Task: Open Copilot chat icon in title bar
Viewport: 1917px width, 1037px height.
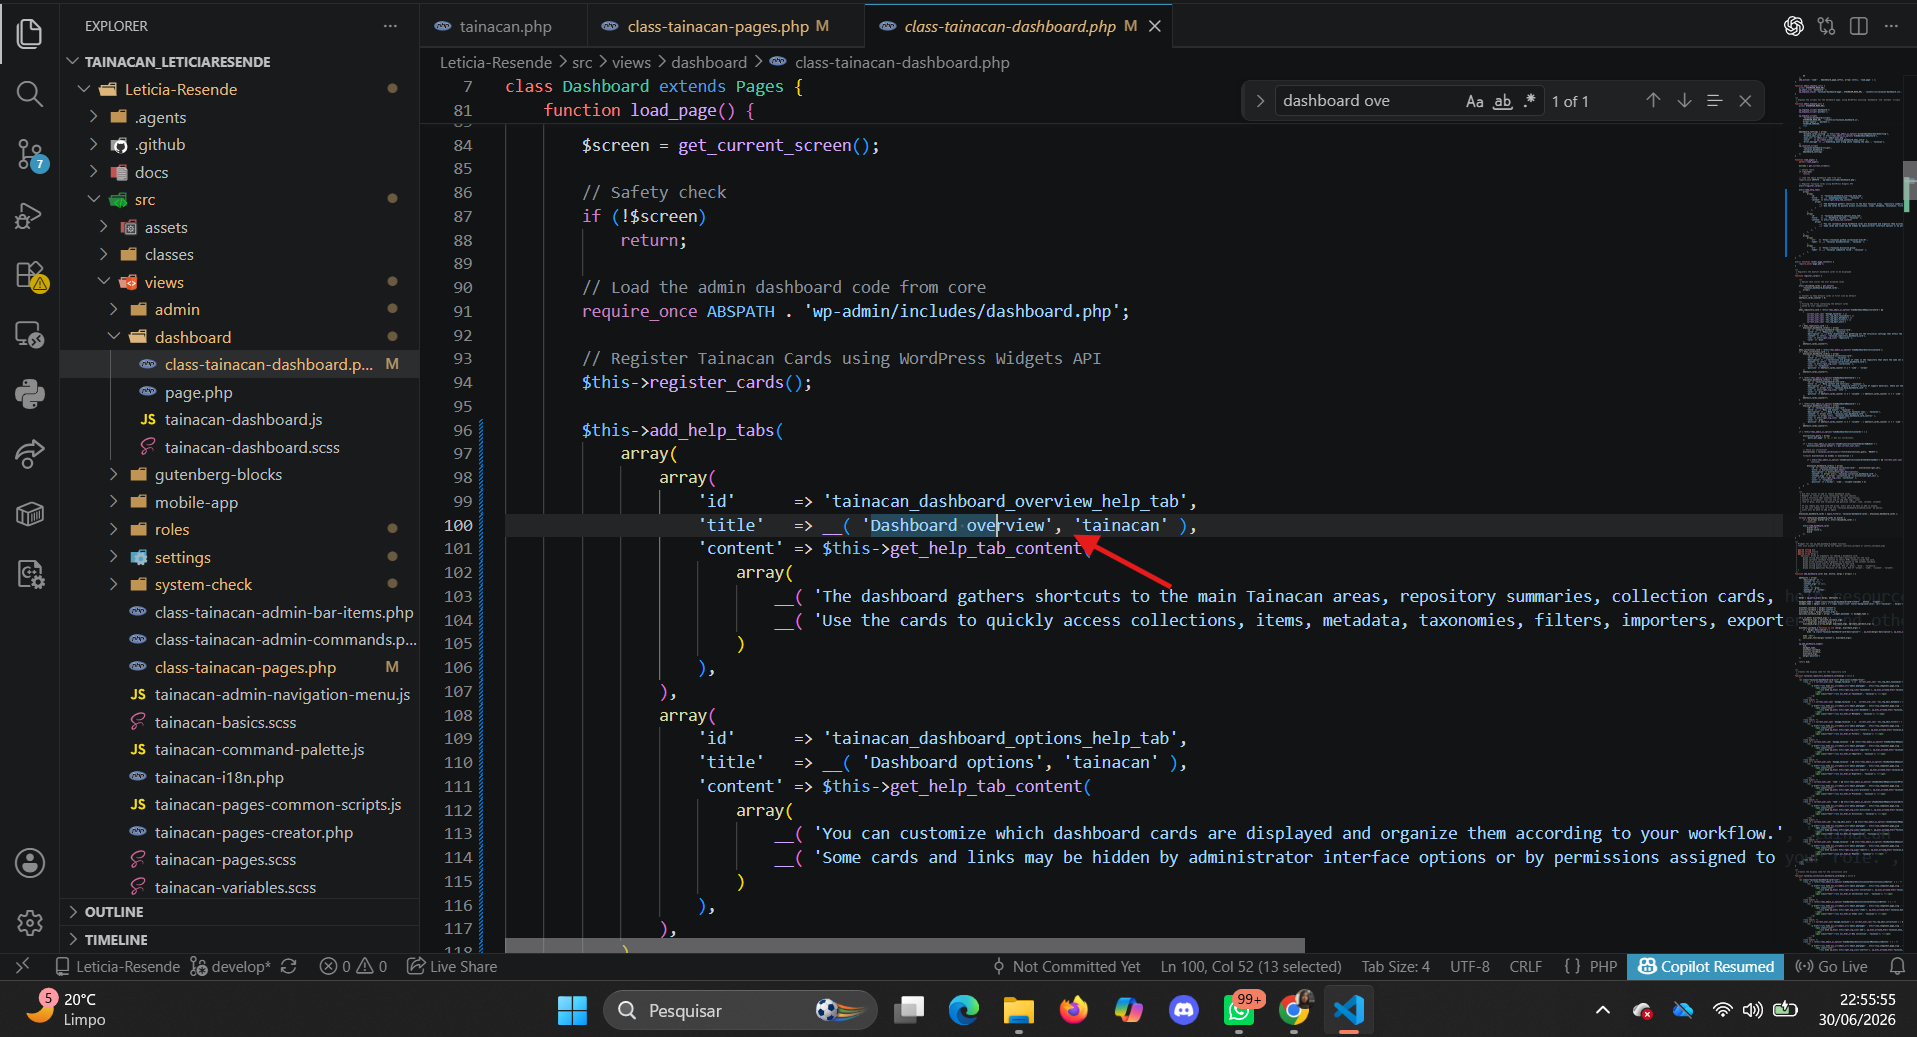Action: 1794,26
